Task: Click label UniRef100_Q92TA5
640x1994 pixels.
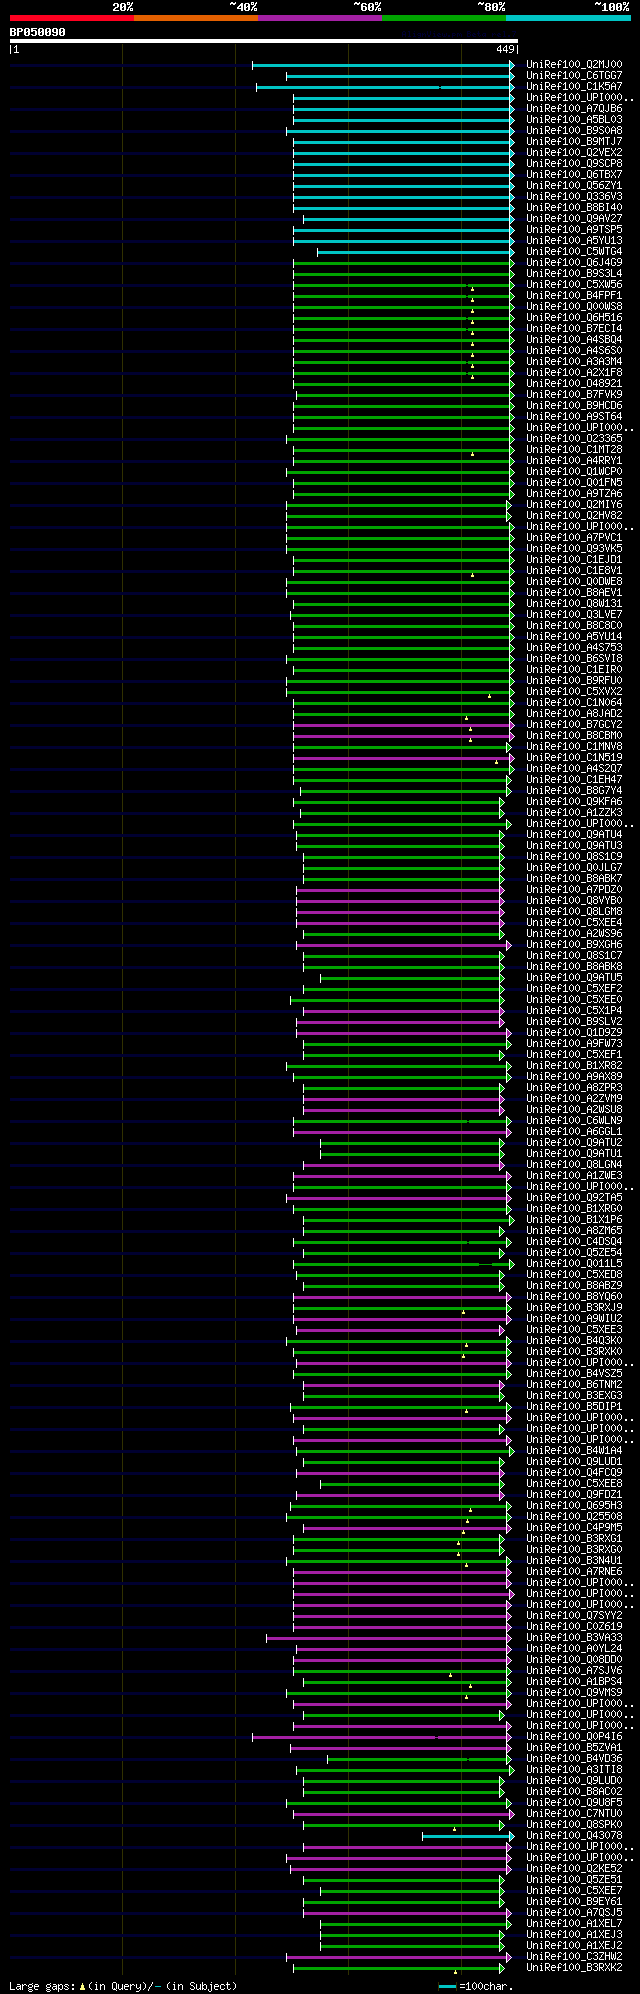Action: pyautogui.click(x=574, y=1197)
